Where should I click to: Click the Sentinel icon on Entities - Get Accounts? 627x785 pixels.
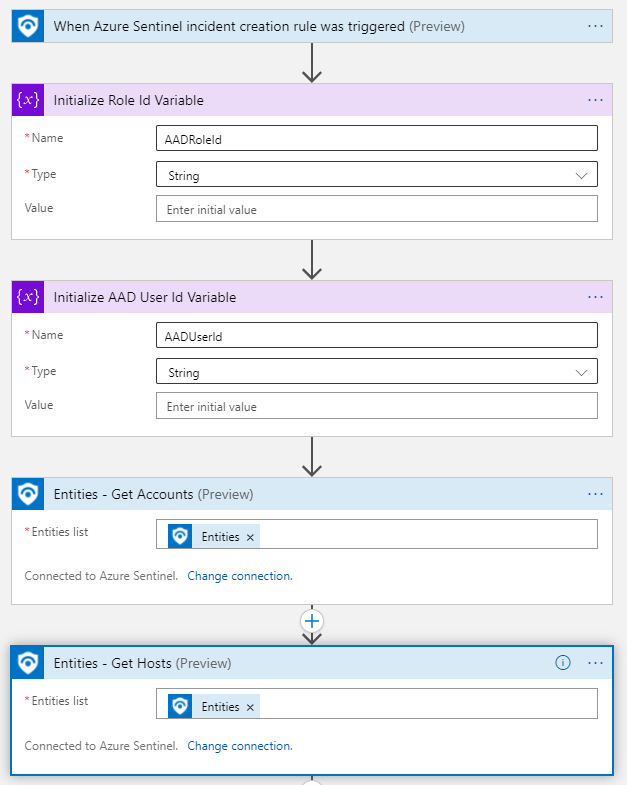pyautogui.click(x=27, y=494)
